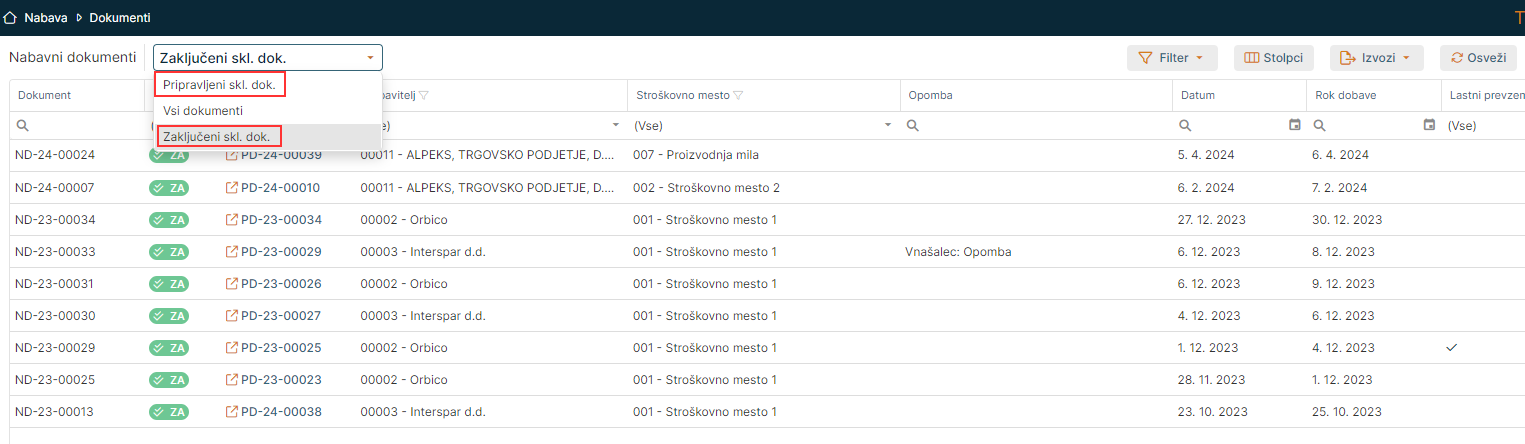Click the checkmark in ND-23-00029 Lastni prevzem
1525x444 pixels.
click(1452, 348)
